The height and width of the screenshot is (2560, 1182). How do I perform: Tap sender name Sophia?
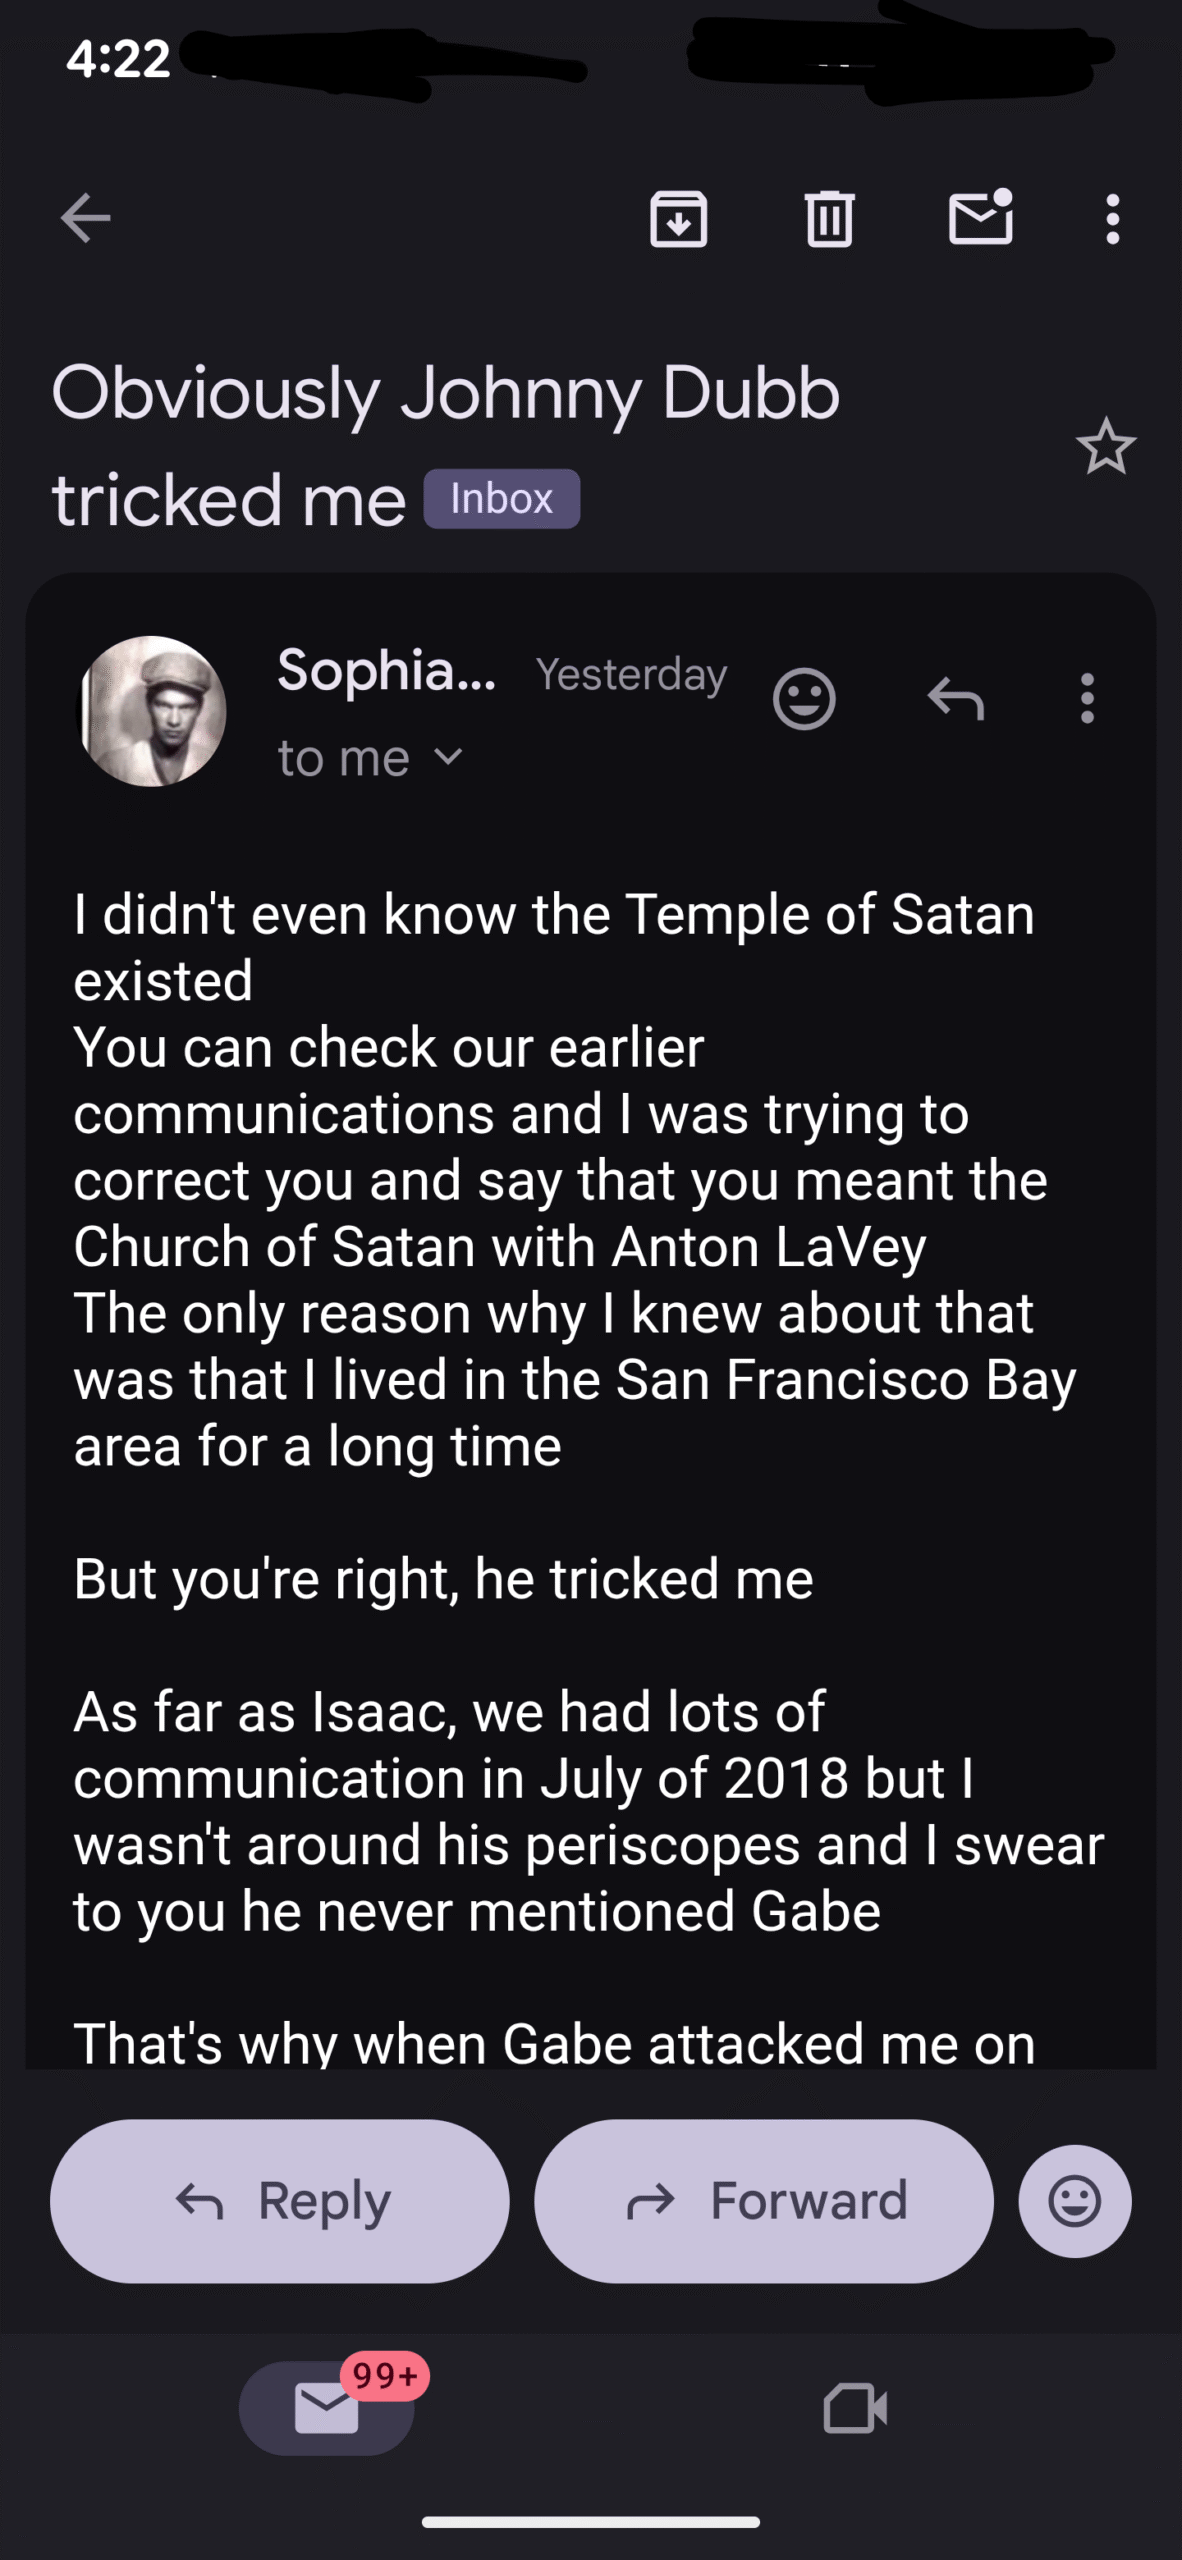386,670
